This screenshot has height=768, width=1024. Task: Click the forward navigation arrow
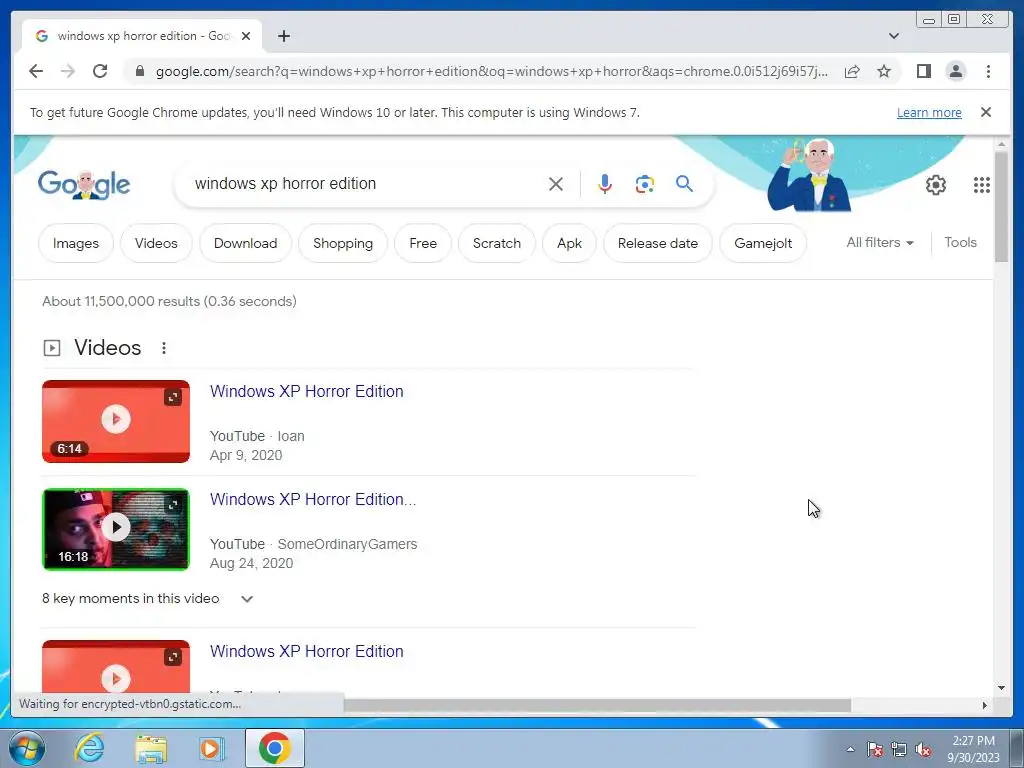(68, 71)
